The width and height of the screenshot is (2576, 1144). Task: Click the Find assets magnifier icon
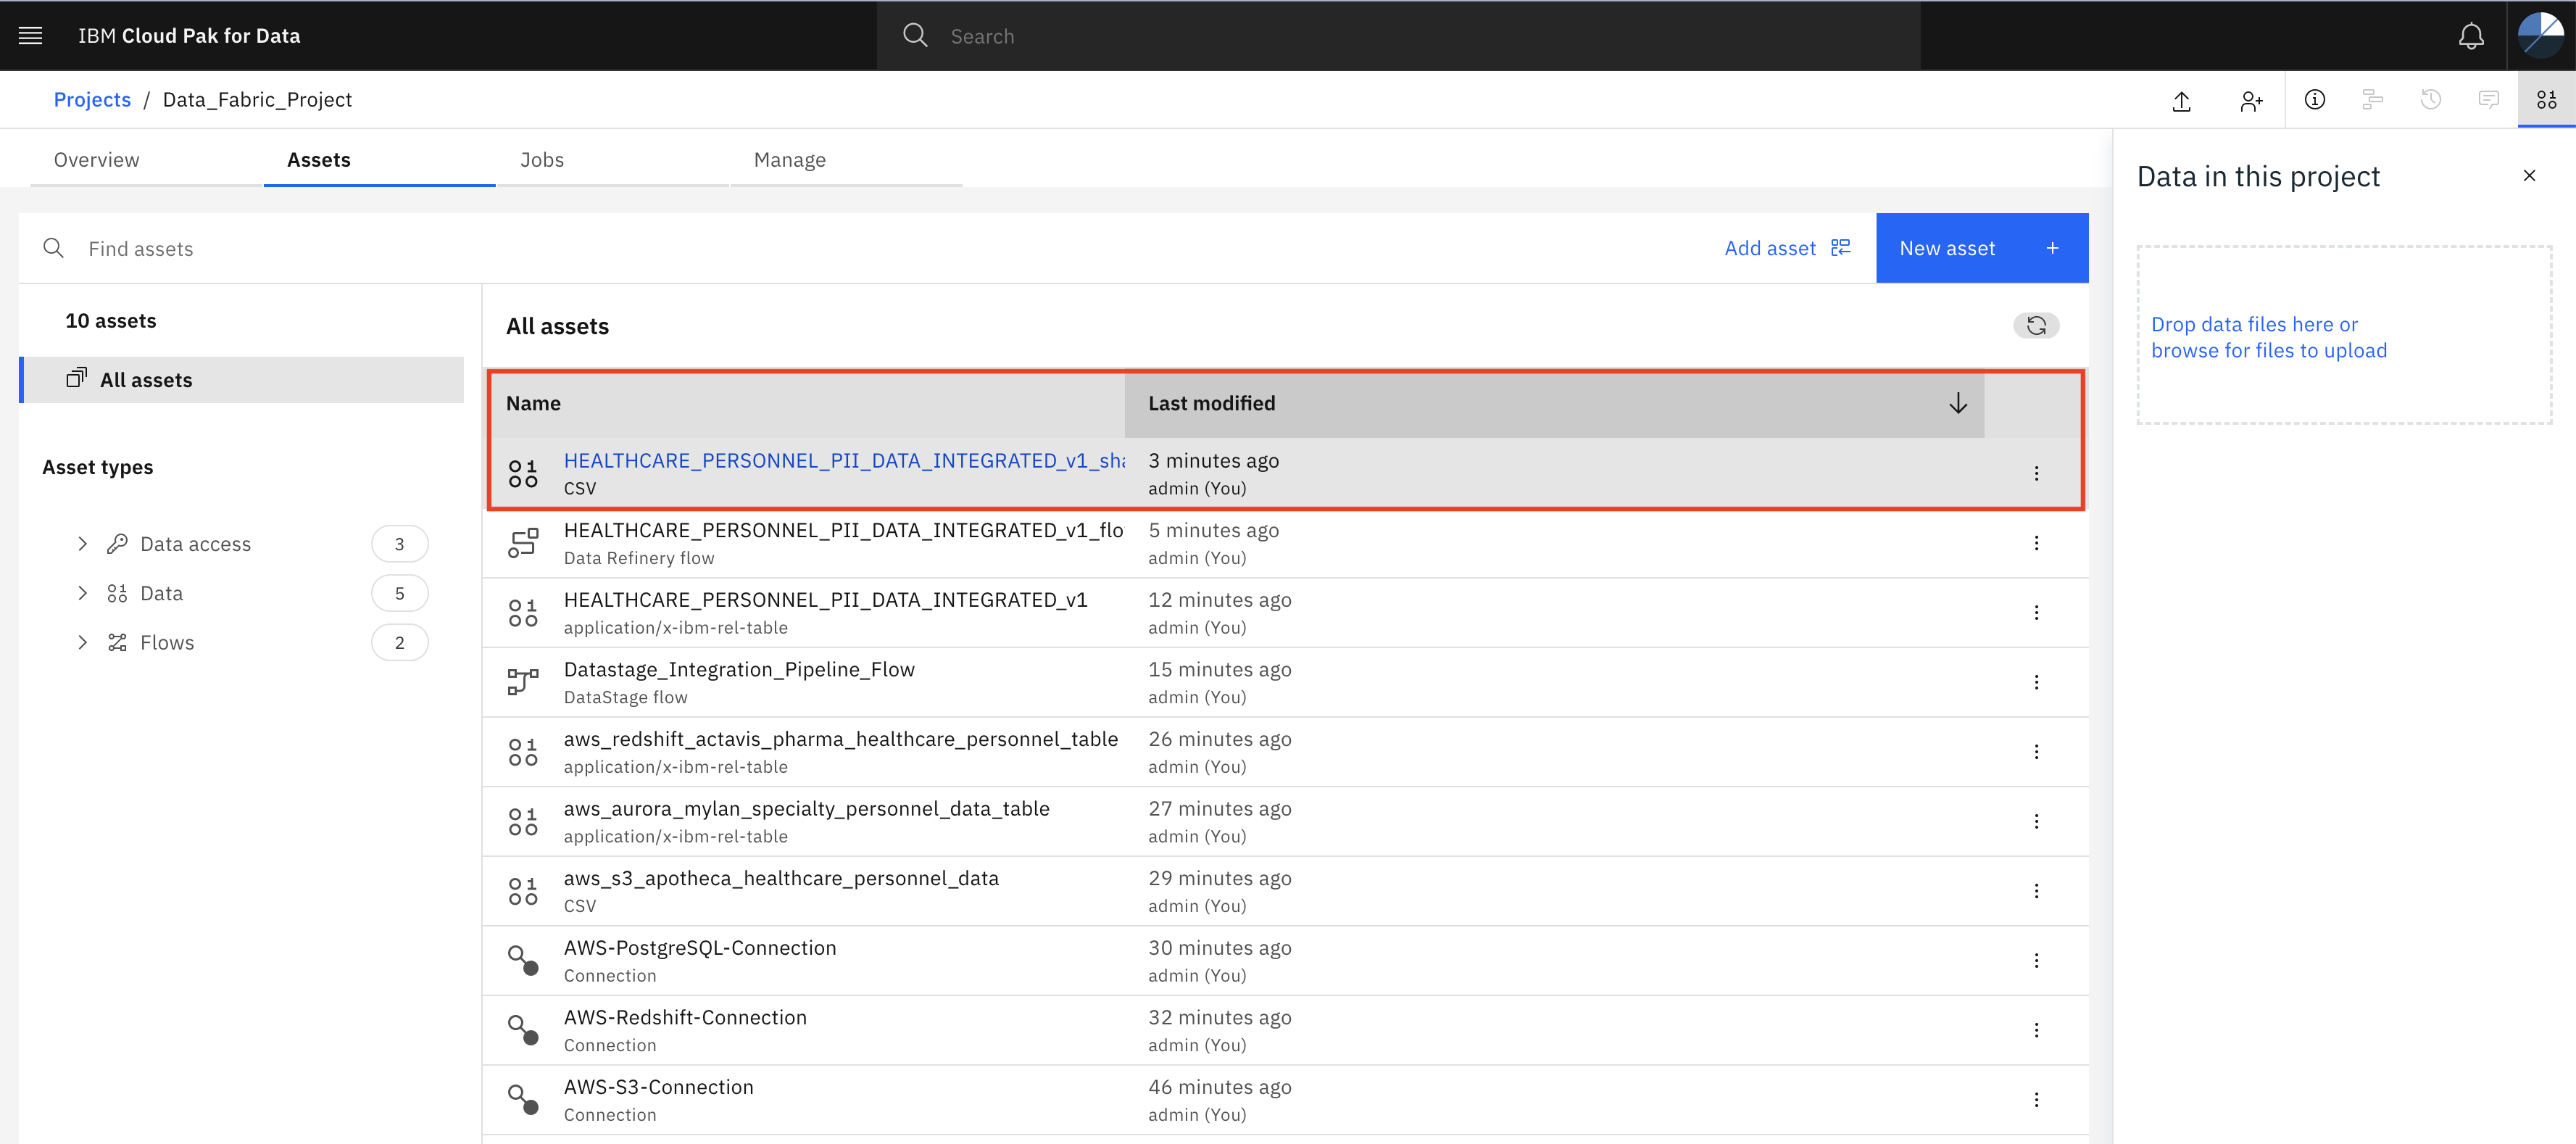[54, 248]
